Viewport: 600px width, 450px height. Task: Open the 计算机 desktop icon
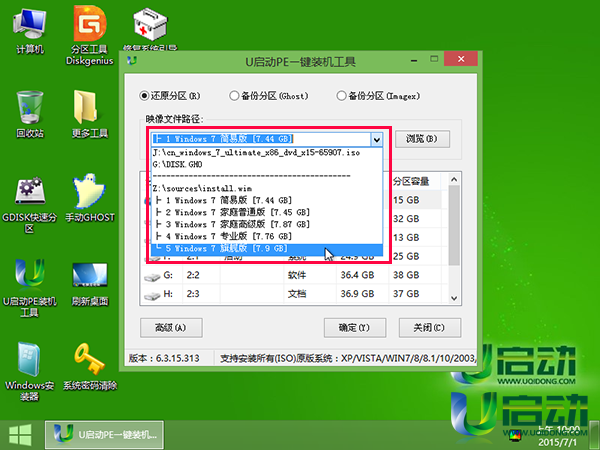(x=29, y=31)
